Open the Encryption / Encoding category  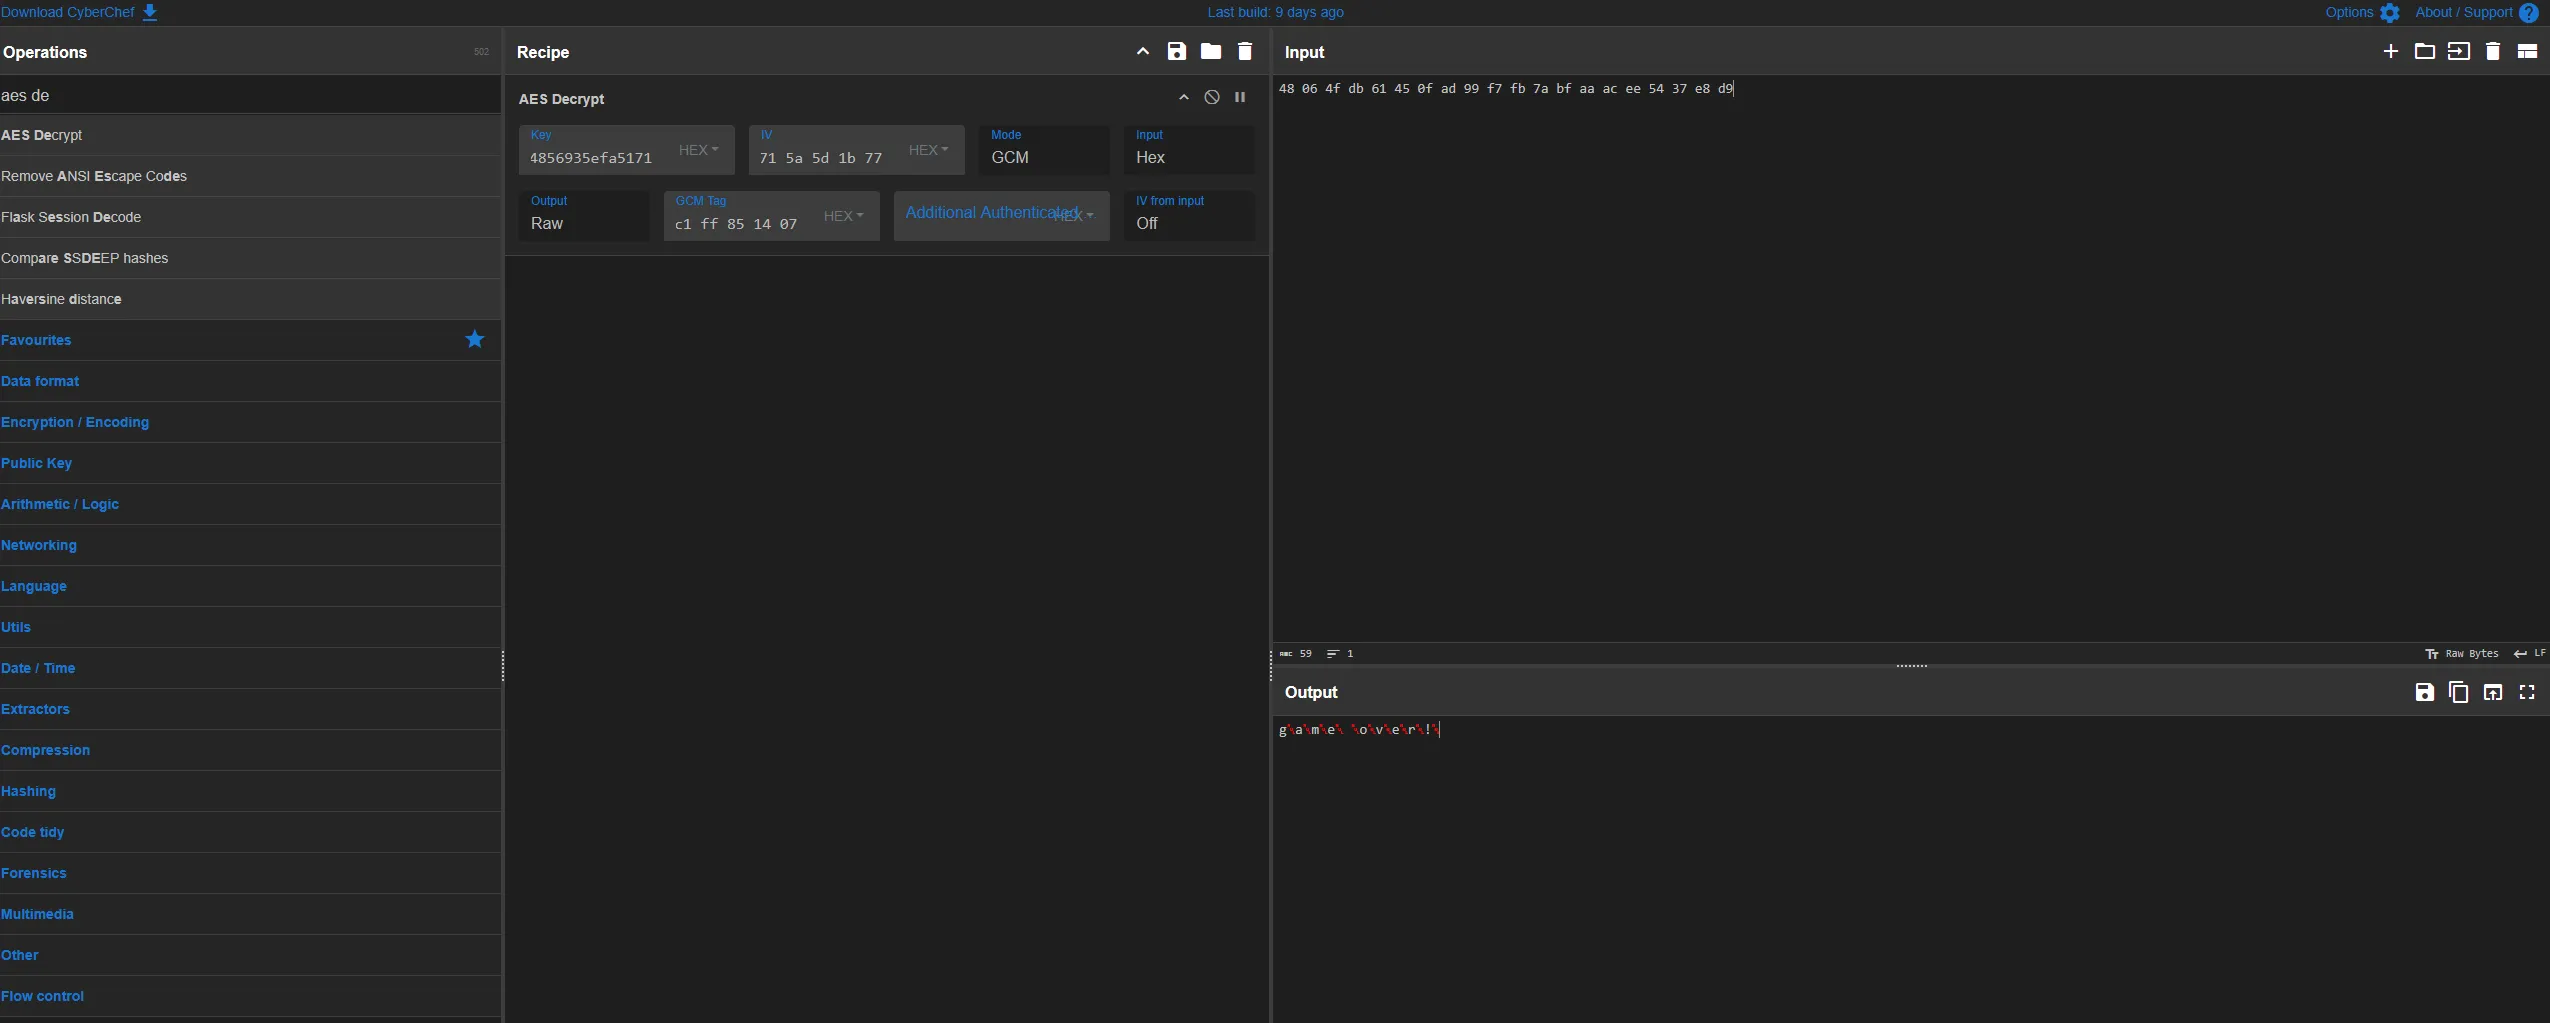click(250, 422)
